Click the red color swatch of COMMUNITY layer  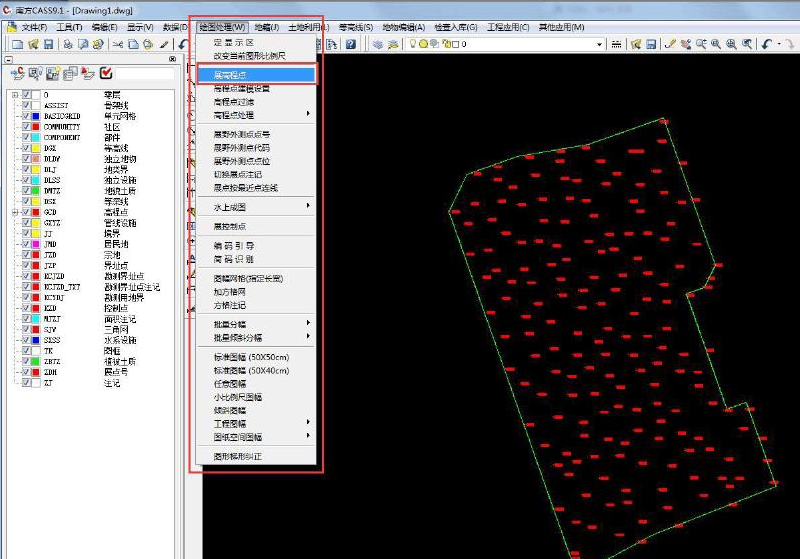click(x=37, y=127)
